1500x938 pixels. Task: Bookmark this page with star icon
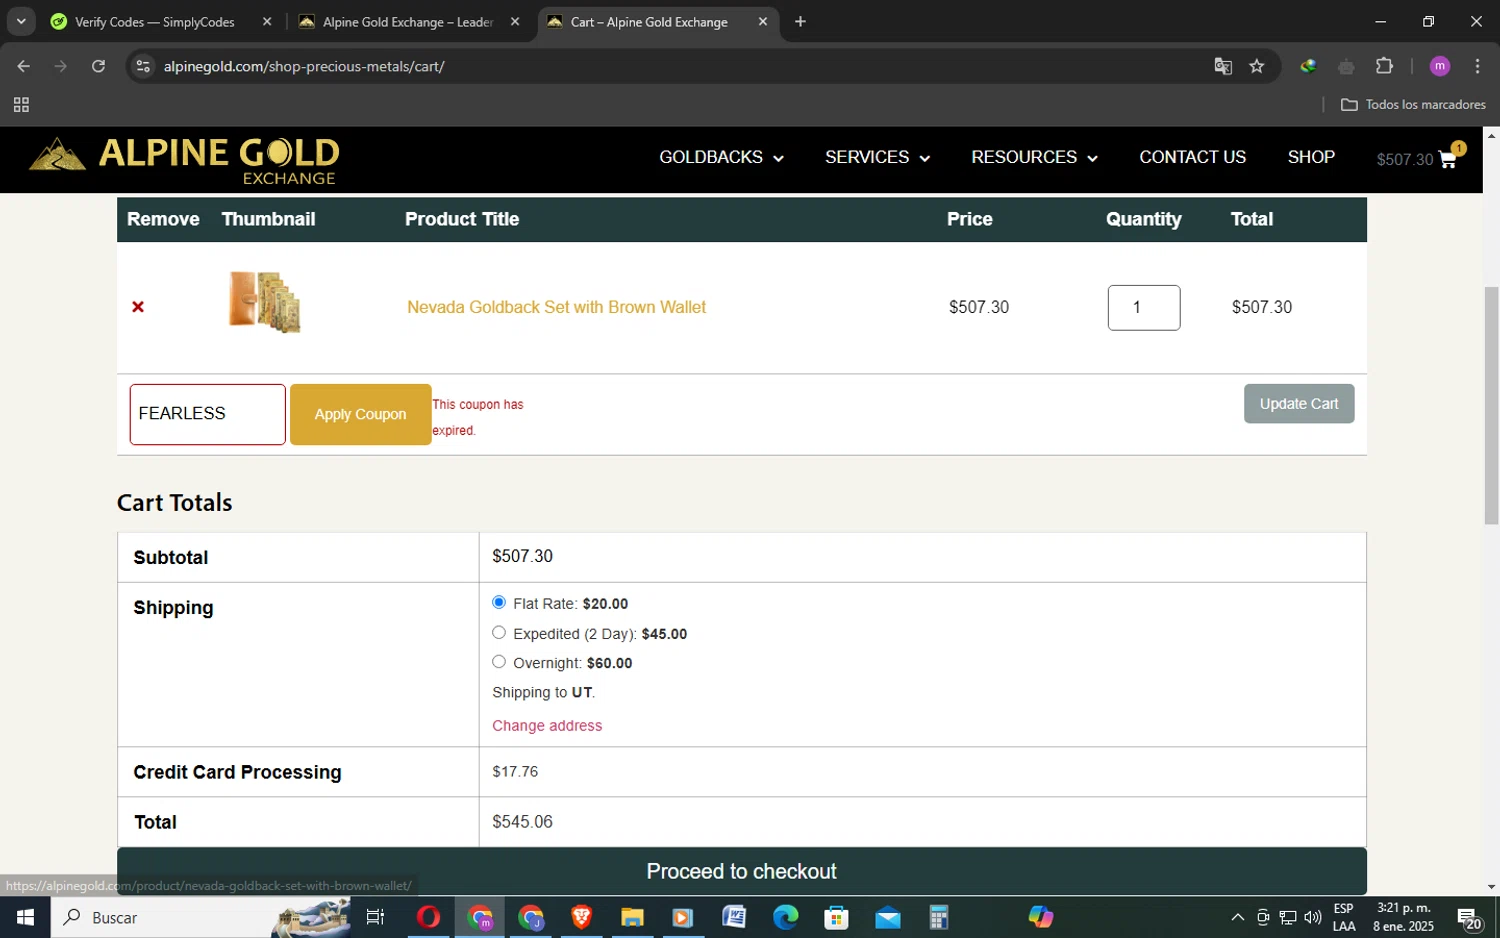(1257, 66)
